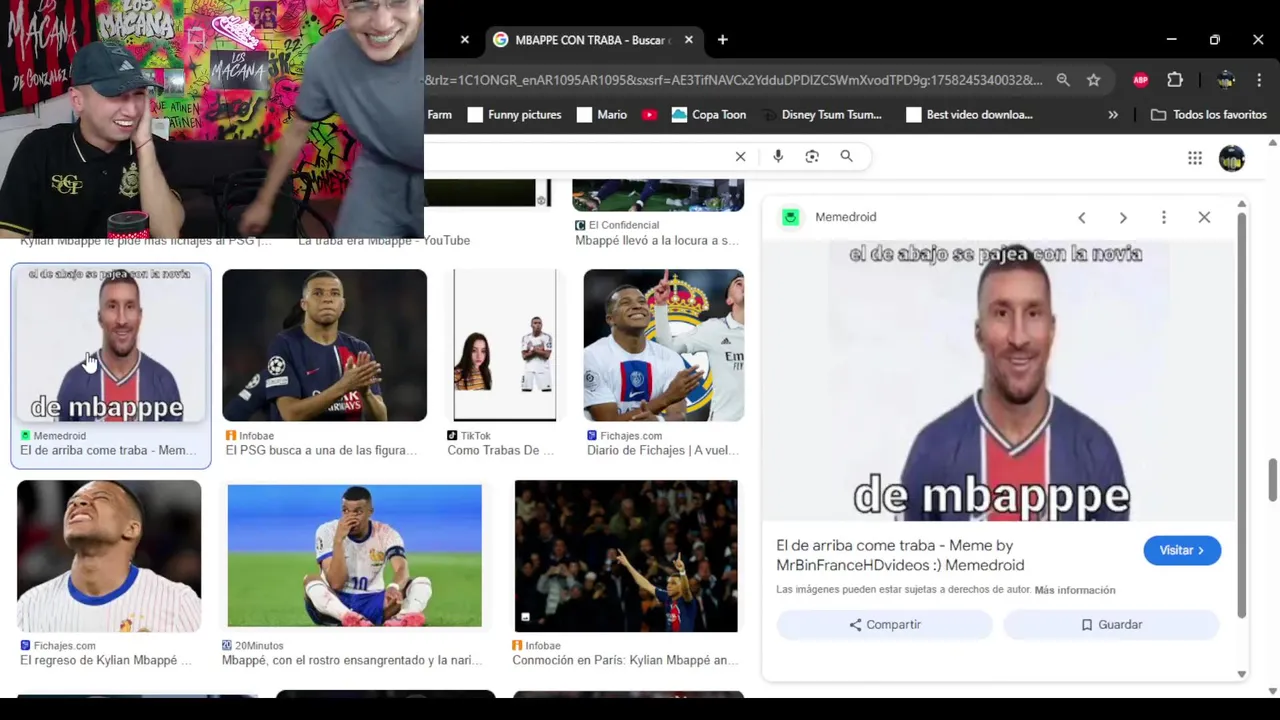Select the Memedroid meme thumbnail result
The width and height of the screenshot is (1280, 720).
point(110,345)
